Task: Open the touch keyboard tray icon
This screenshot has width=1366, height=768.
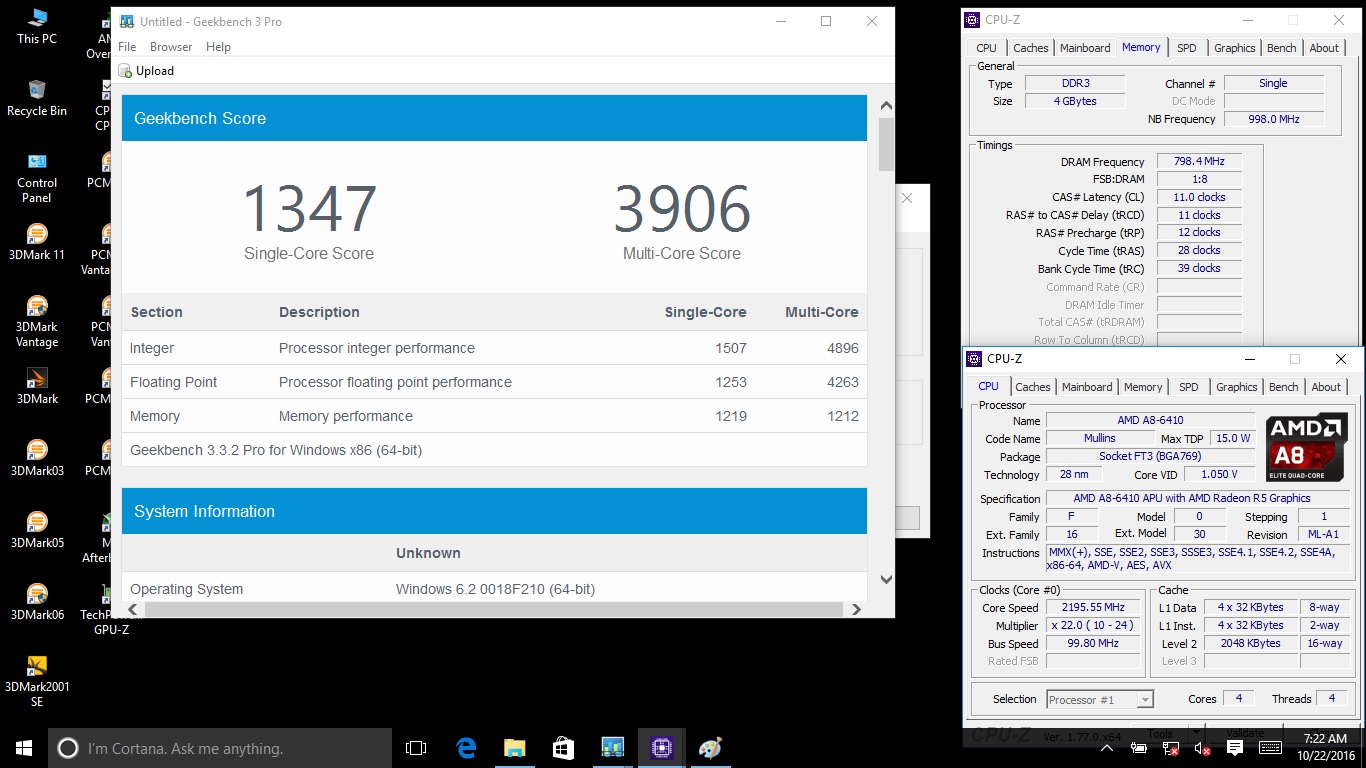Action: 1270,748
